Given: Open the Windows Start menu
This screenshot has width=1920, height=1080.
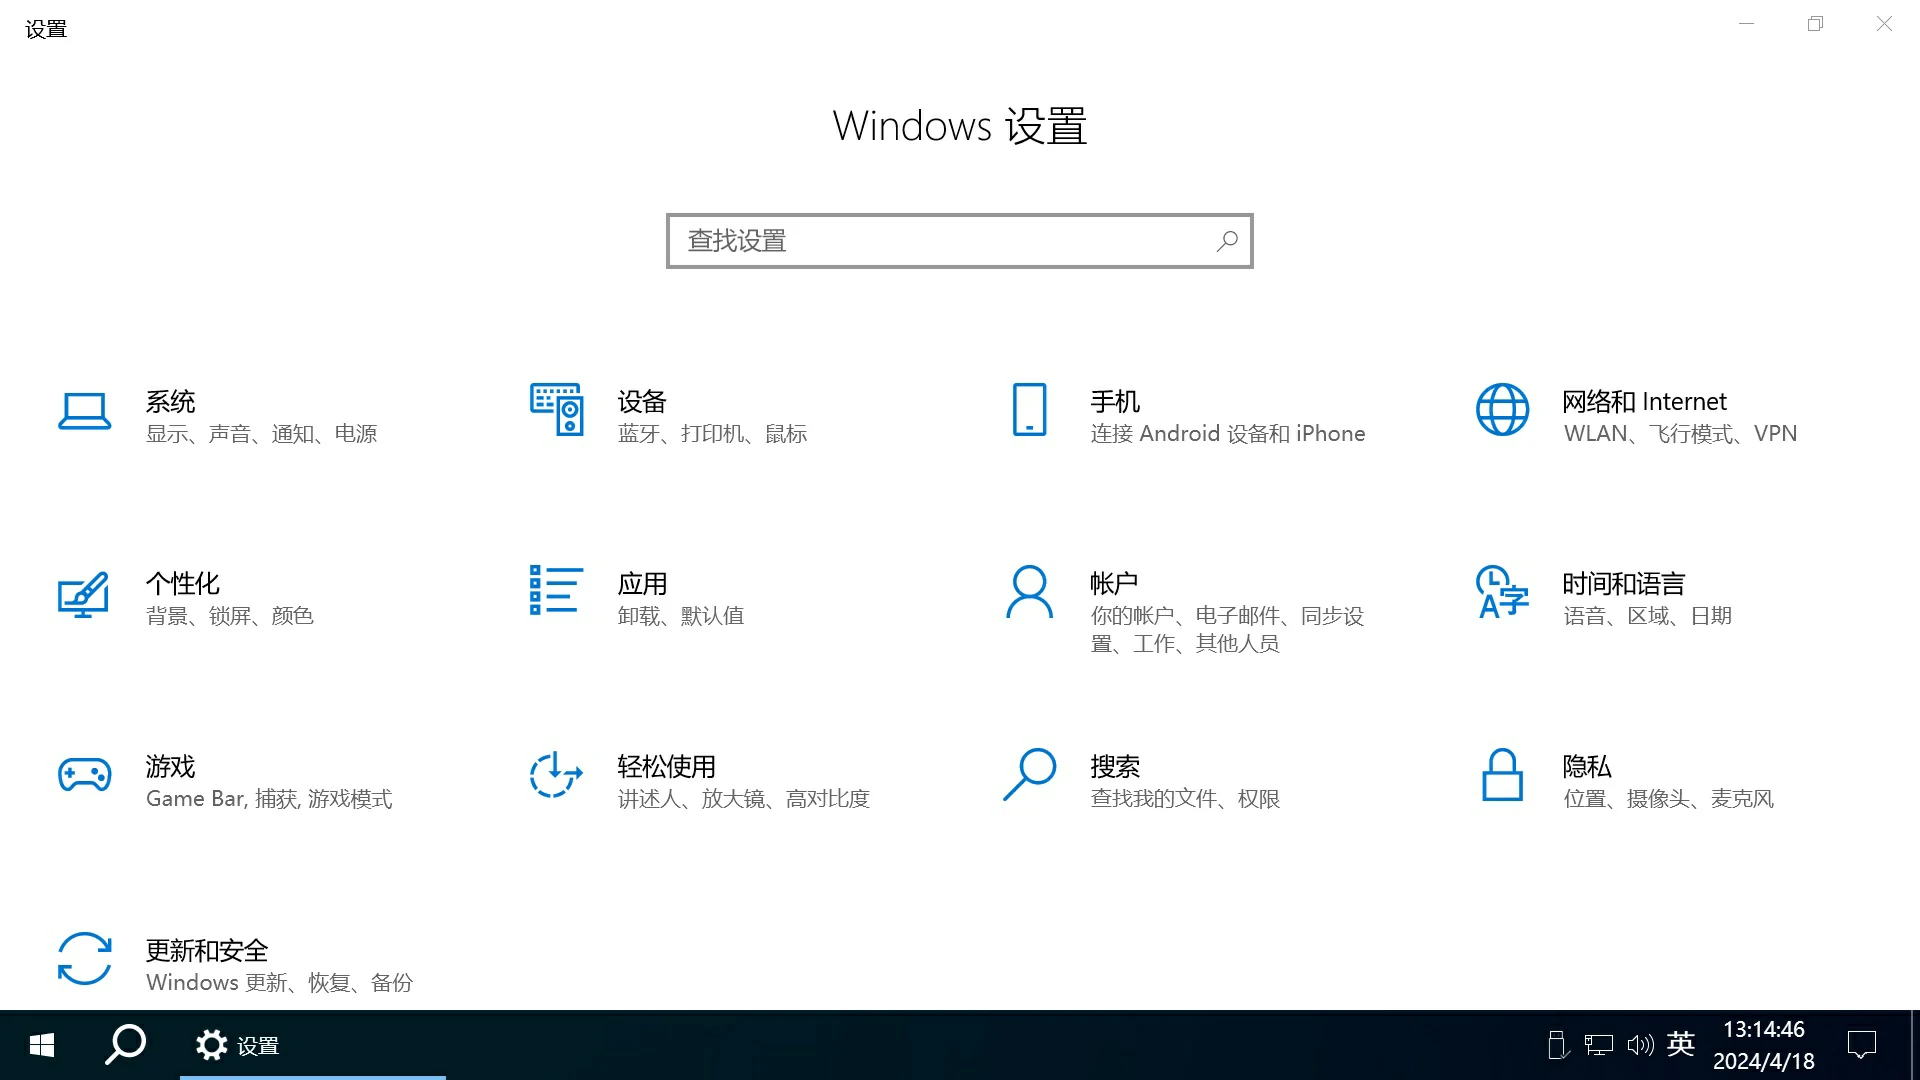Looking at the screenshot, I should (x=41, y=1046).
